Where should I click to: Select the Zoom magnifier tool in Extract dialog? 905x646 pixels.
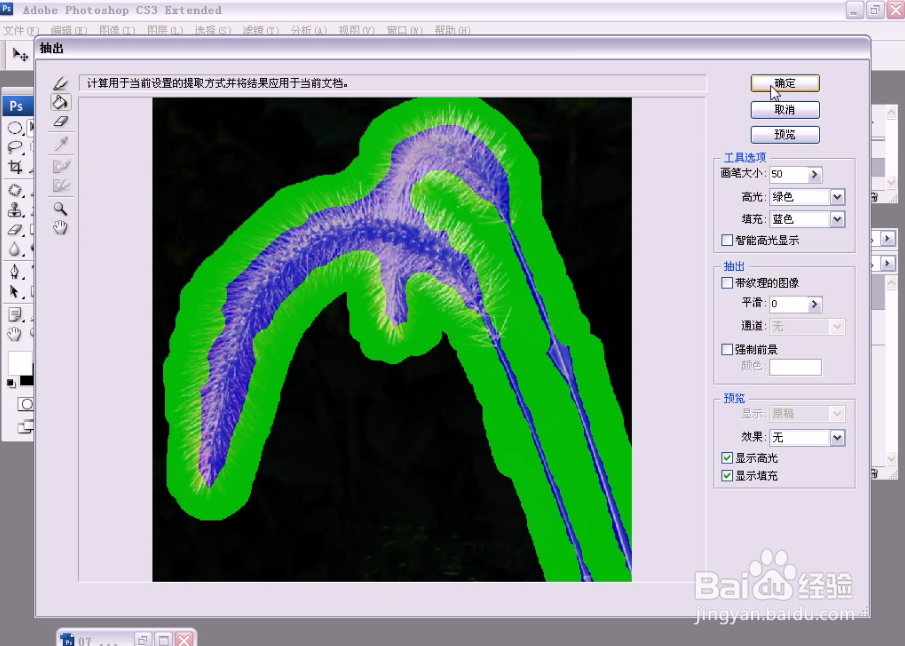click(x=61, y=208)
